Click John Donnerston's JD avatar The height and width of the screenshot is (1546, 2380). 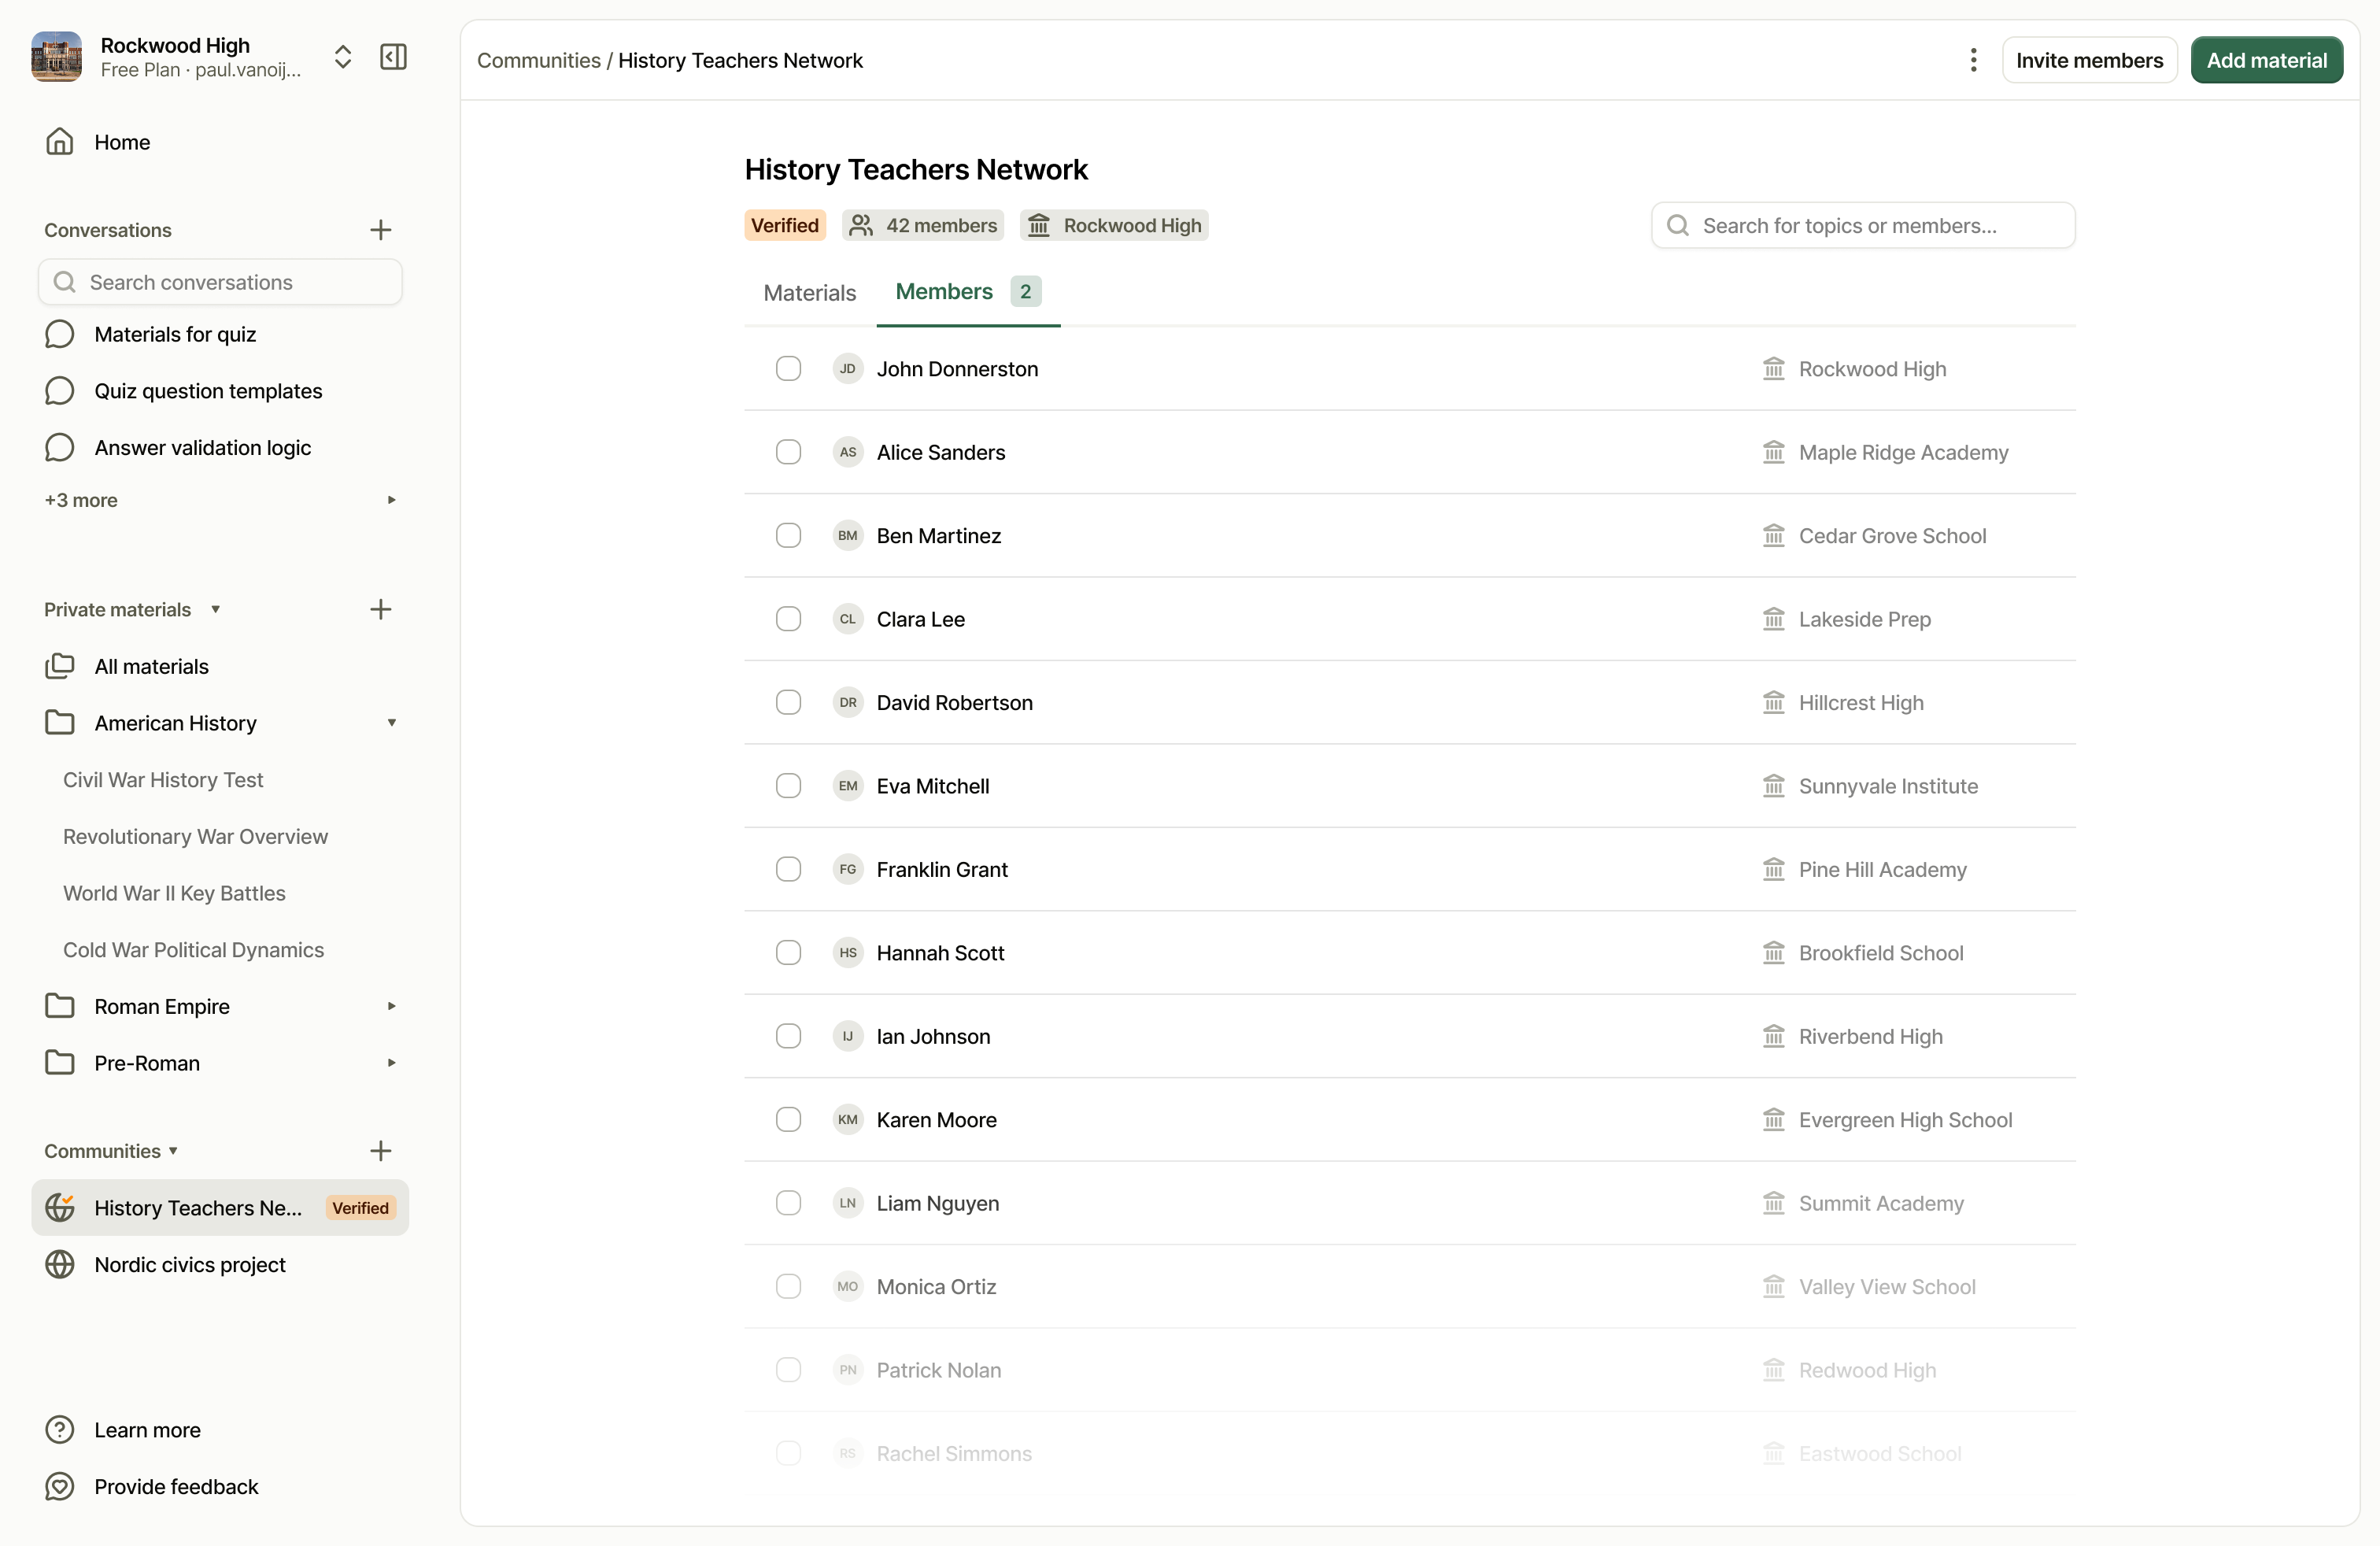click(x=848, y=369)
